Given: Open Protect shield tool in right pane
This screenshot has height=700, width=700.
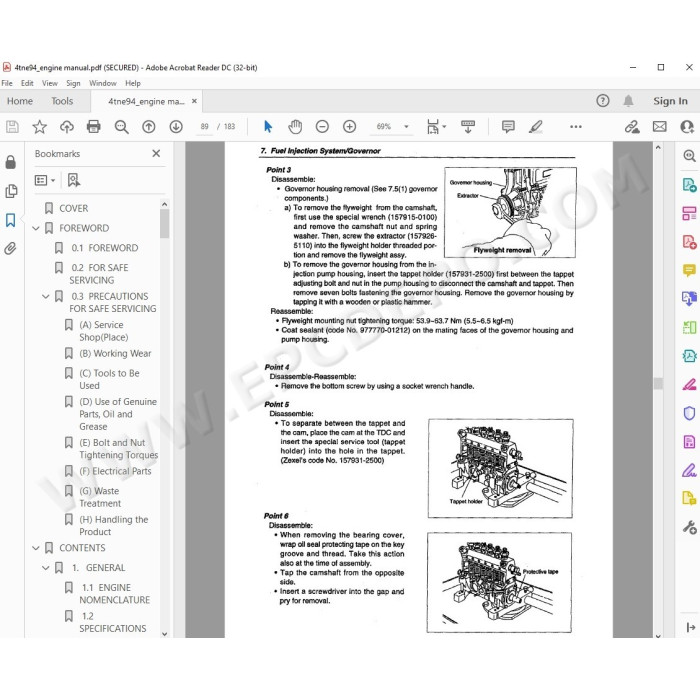Looking at the screenshot, I should (689, 413).
